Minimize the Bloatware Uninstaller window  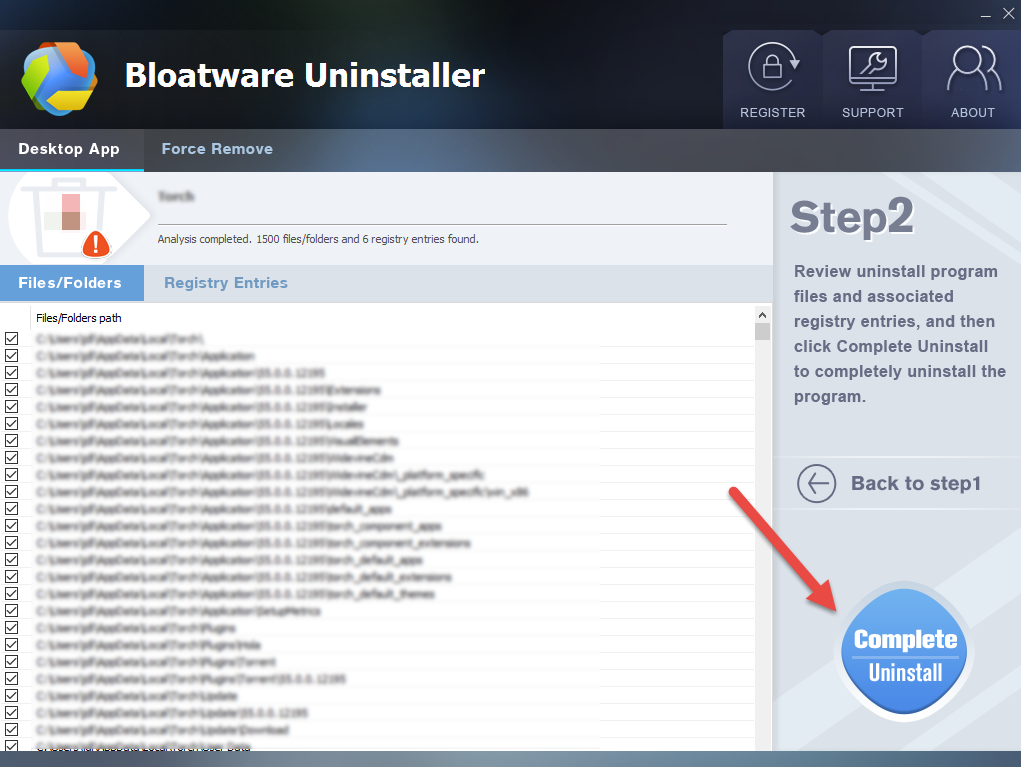click(x=985, y=14)
